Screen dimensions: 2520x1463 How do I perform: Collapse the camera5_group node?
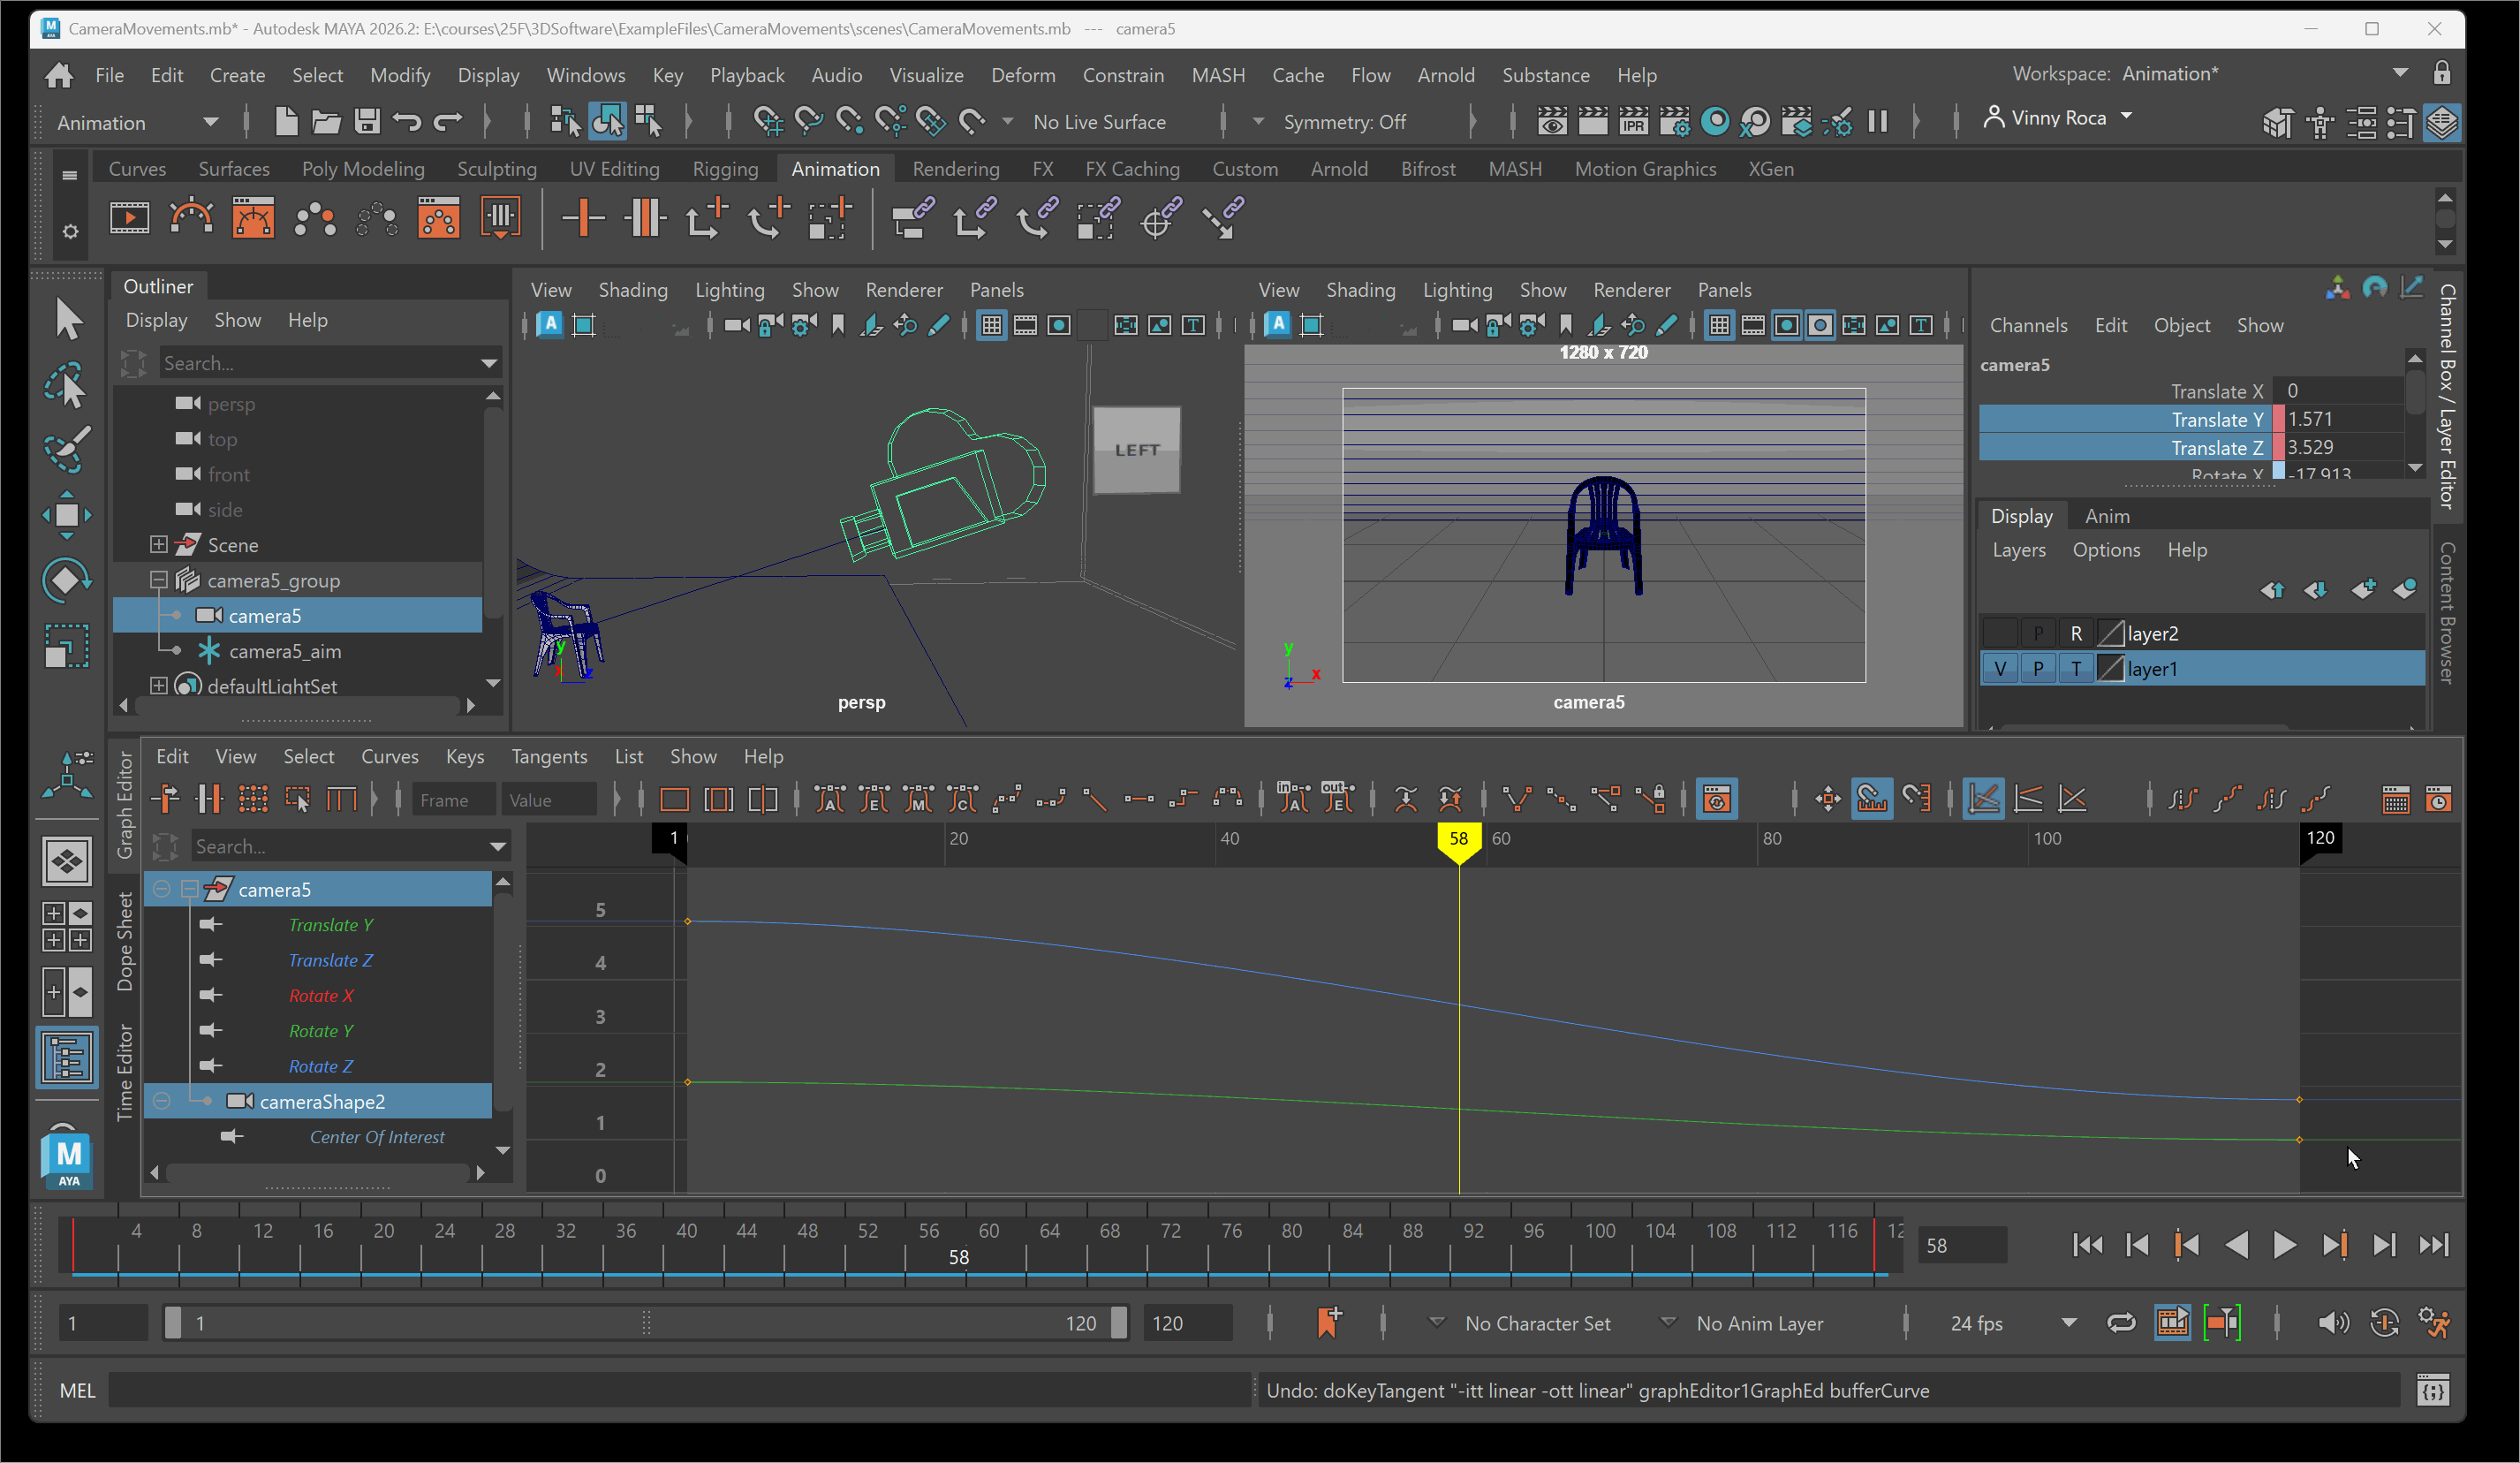click(158, 580)
